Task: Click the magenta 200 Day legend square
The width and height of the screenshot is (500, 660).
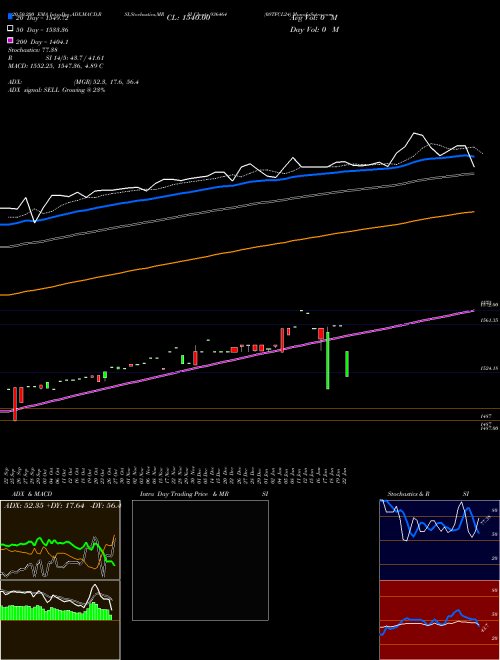Action: pyautogui.click(x=11, y=40)
